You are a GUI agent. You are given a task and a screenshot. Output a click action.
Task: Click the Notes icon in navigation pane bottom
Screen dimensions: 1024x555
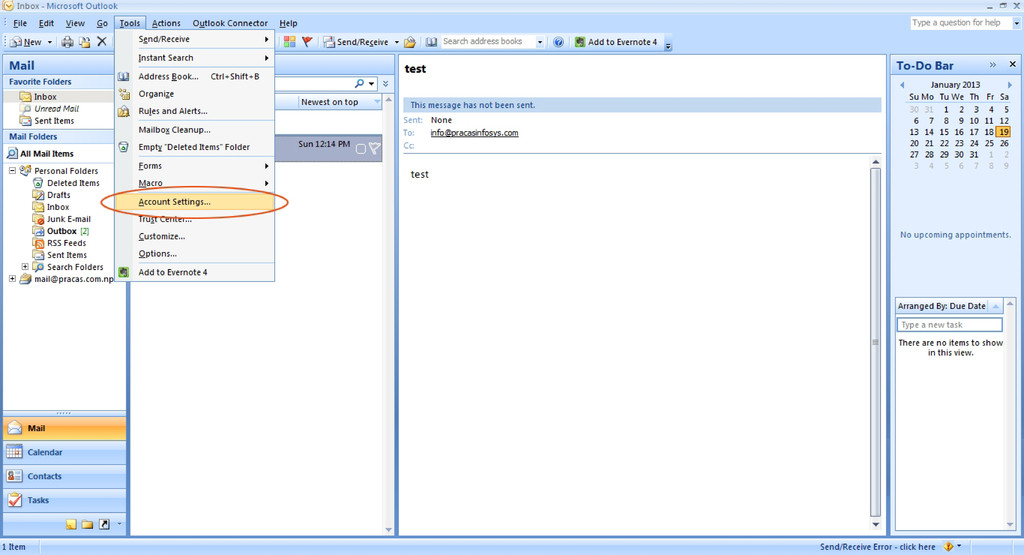coord(71,524)
